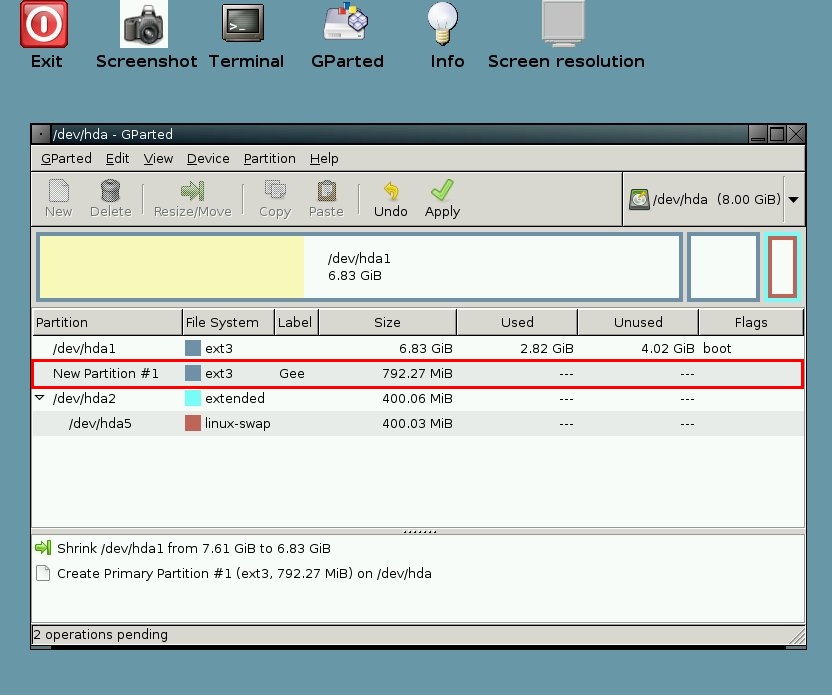Click the Flags column header
The height and width of the screenshot is (695, 832).
tap(751, 322)
